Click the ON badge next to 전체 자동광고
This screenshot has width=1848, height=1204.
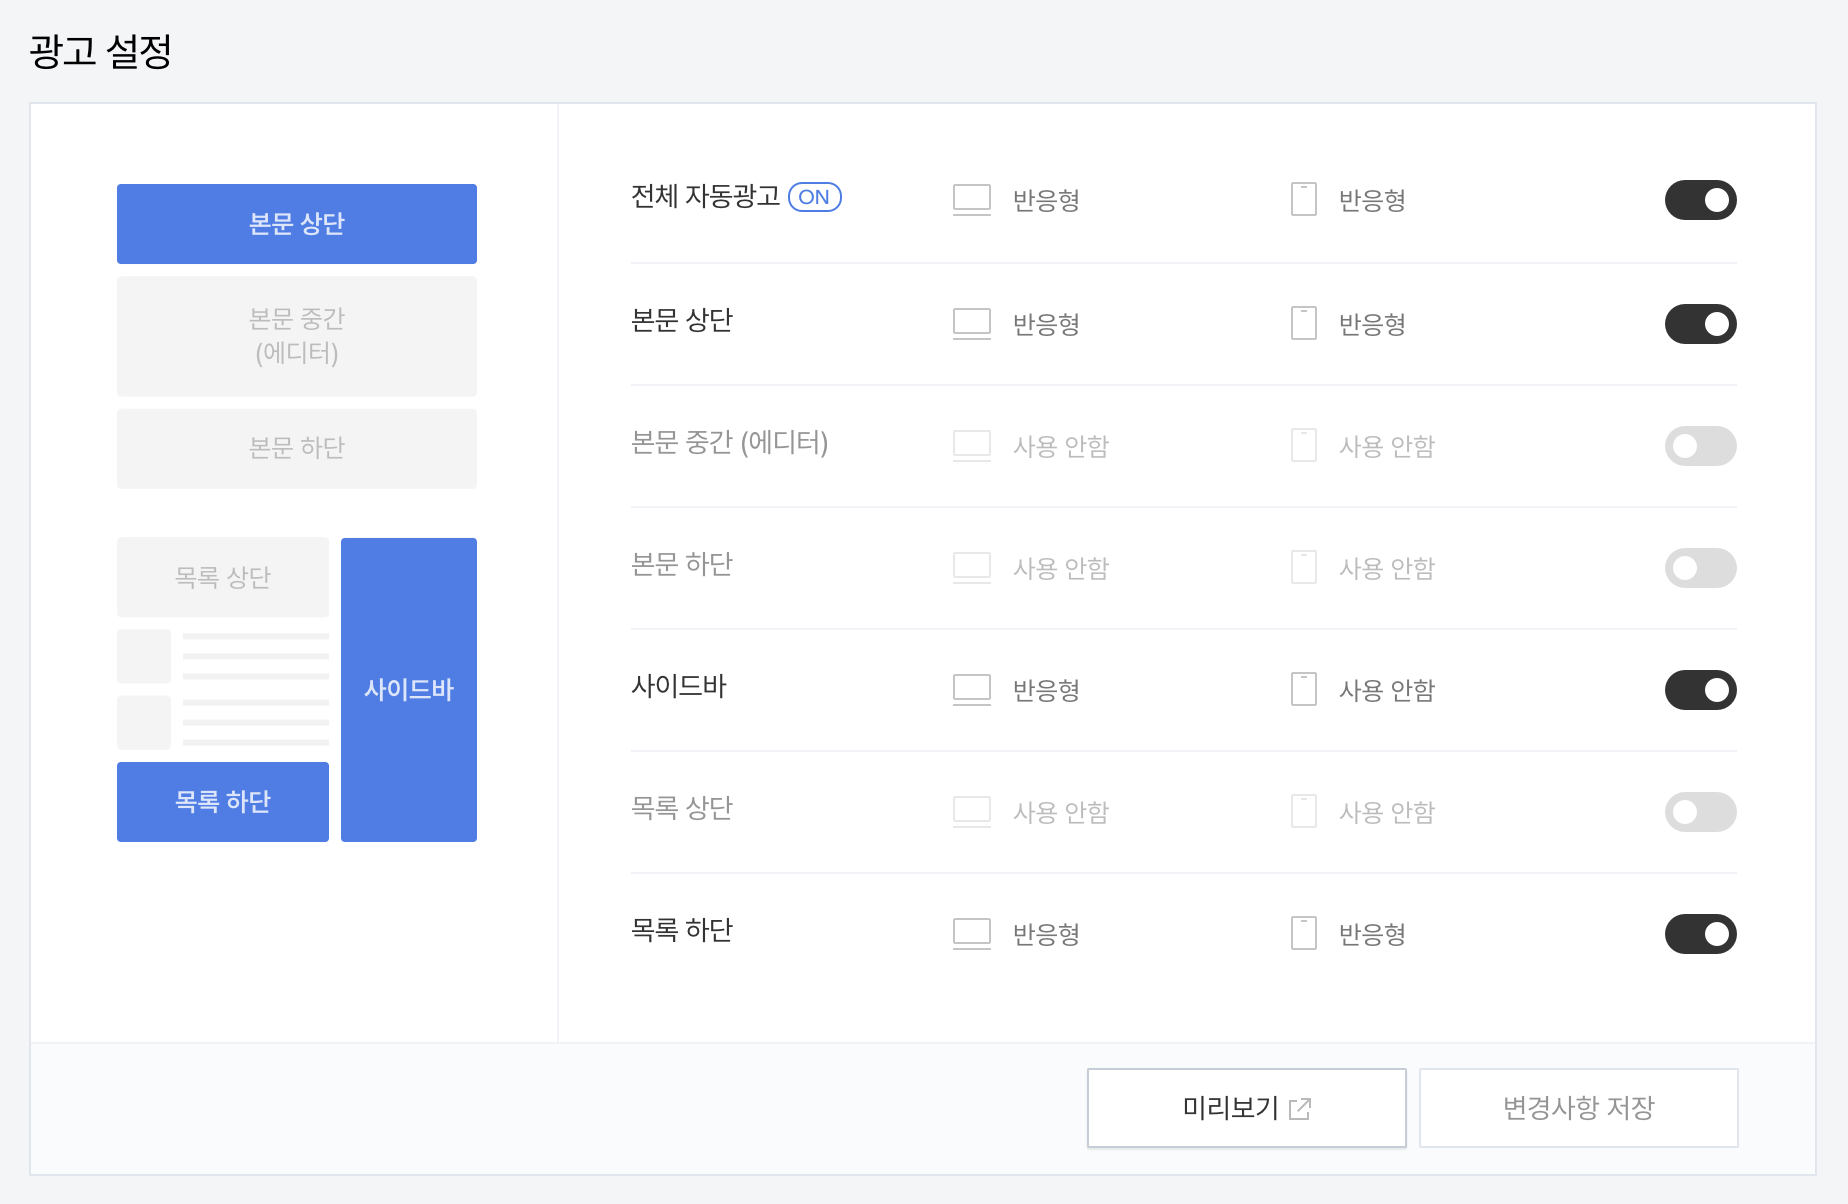click(815, 197)
